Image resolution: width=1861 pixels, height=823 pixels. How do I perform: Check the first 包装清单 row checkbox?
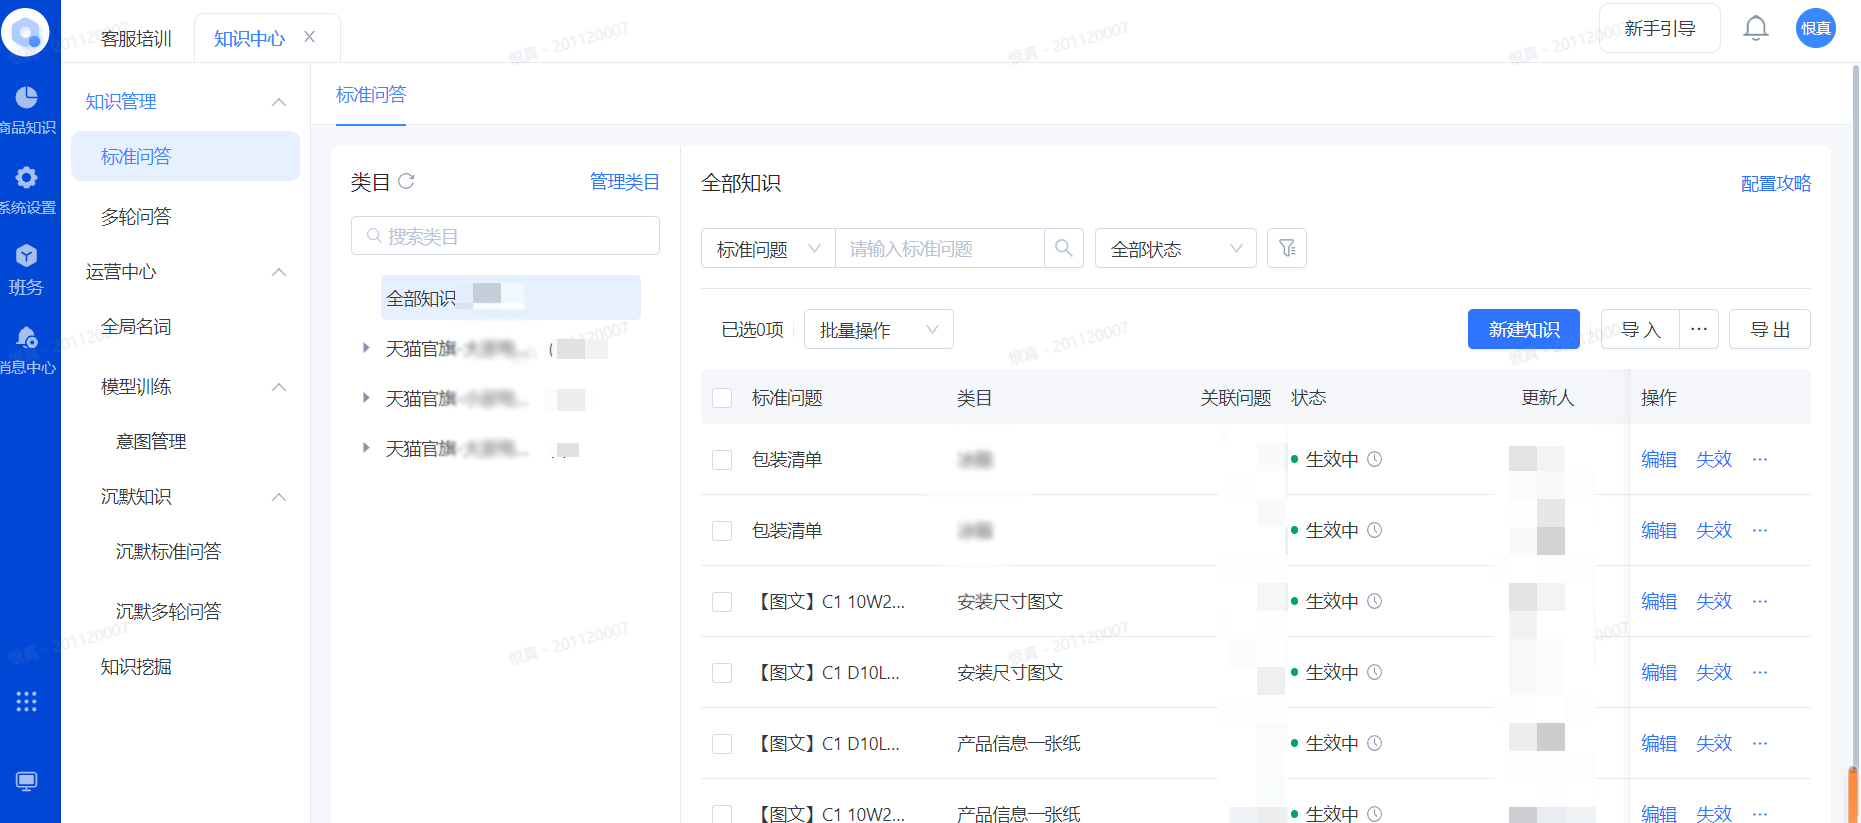pos(722,460)
